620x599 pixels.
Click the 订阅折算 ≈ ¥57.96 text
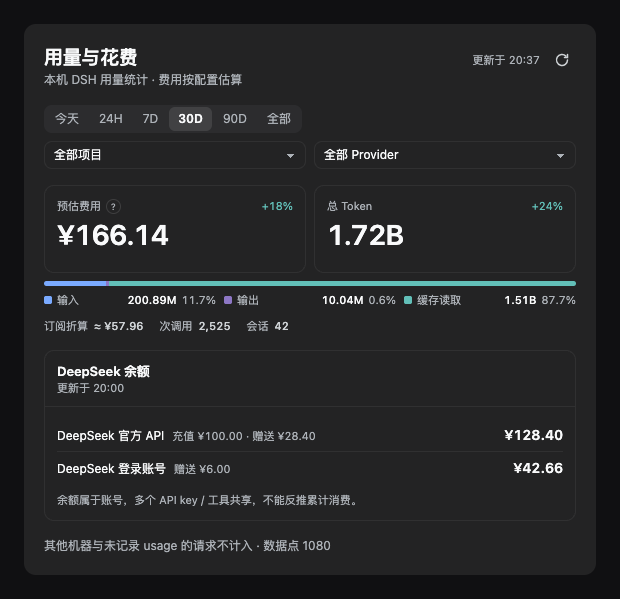coord(94,326)
